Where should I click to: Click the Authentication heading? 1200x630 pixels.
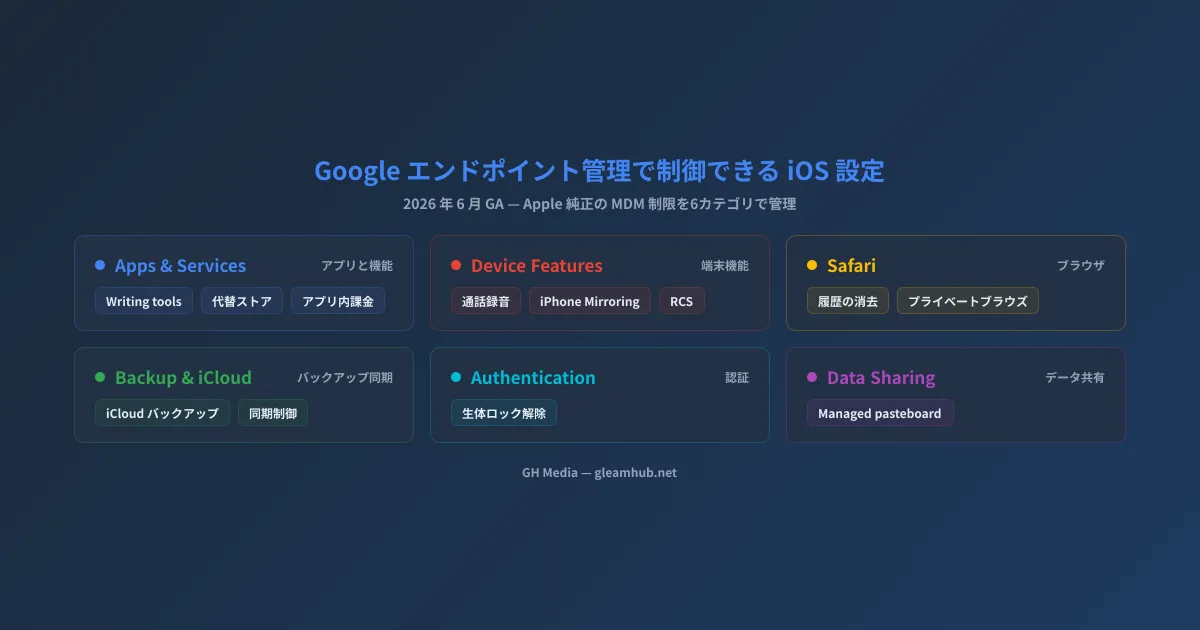[533, 378]
